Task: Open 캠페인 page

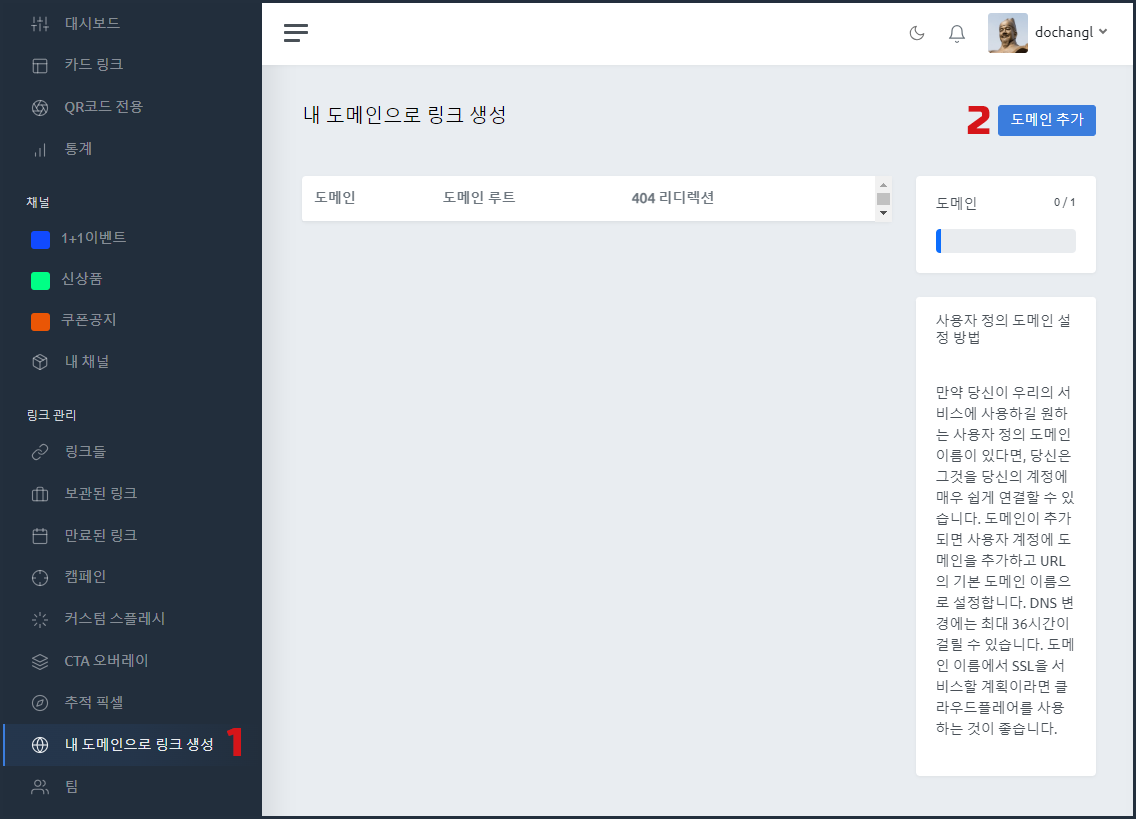Action: 85,577
